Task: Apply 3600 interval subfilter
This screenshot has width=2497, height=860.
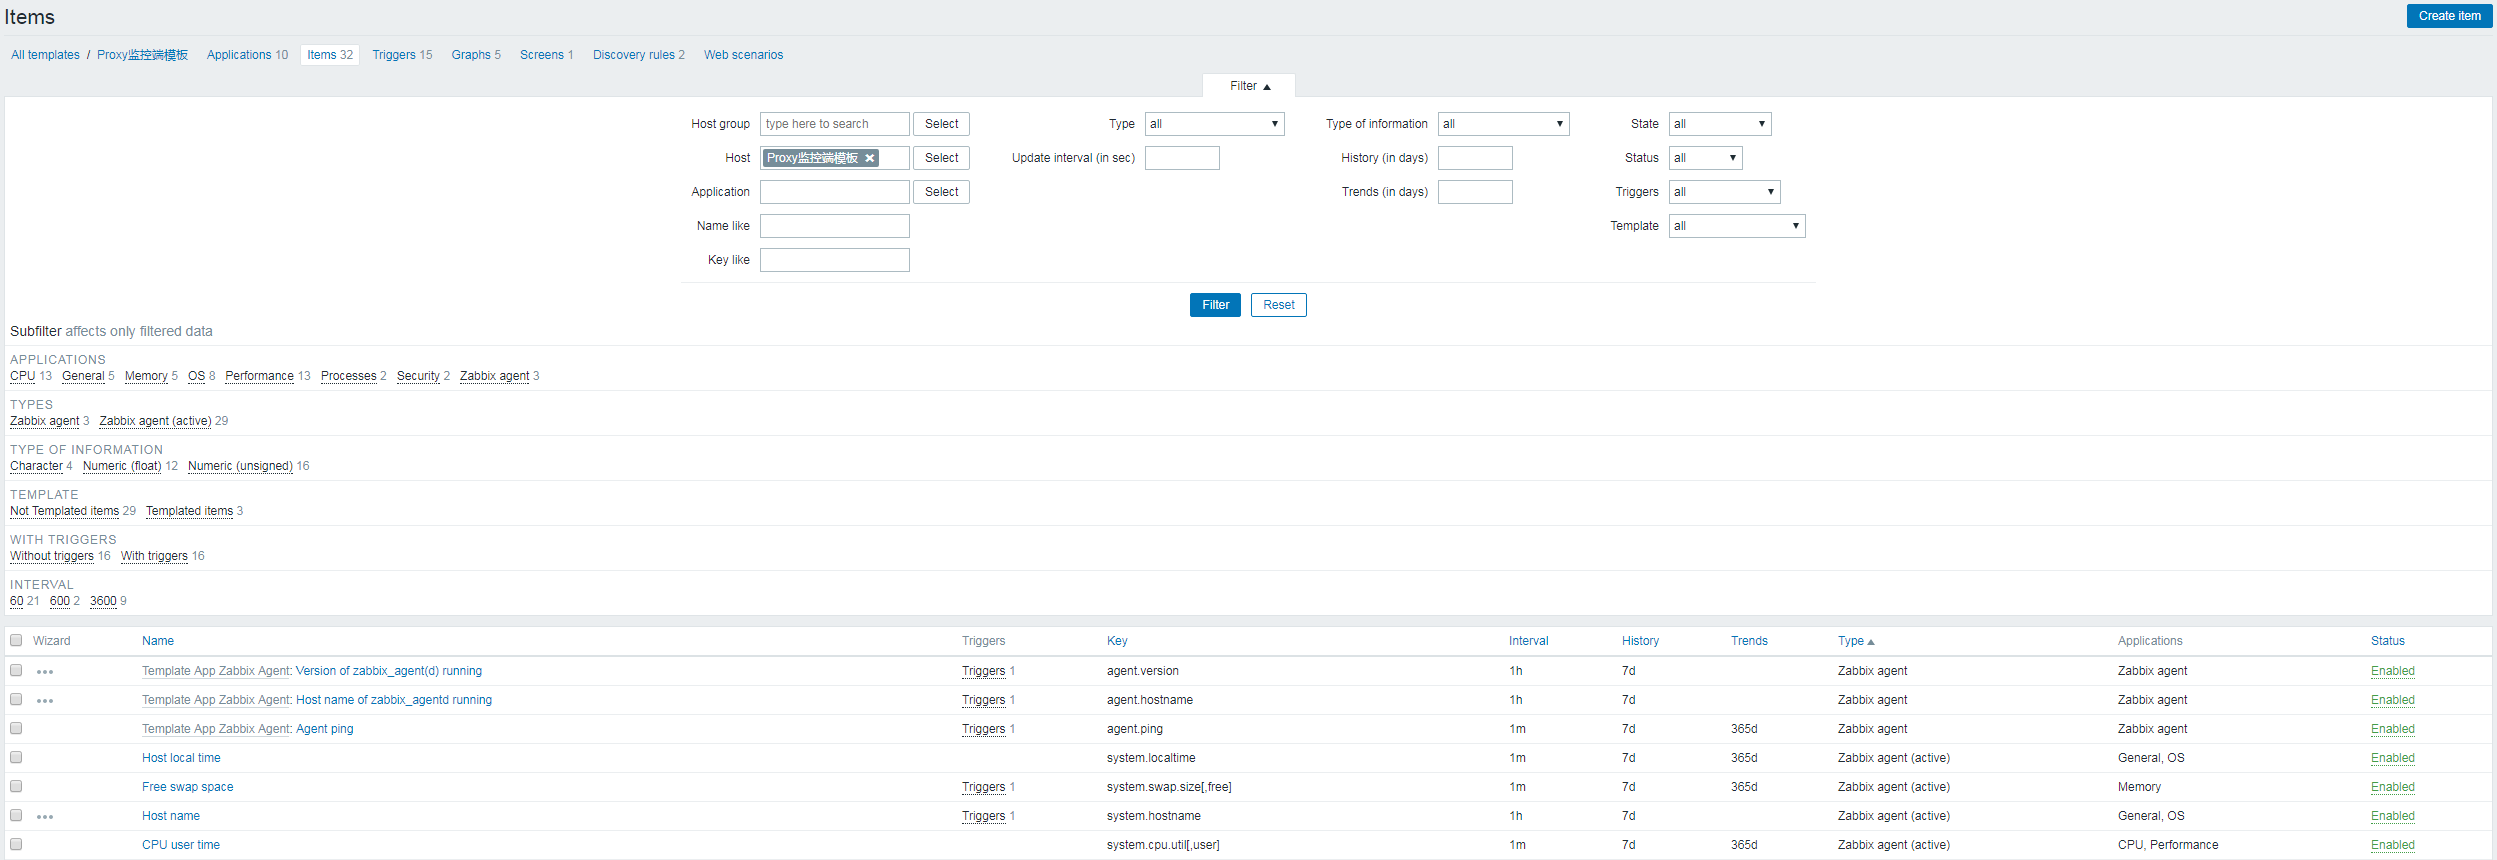Action: click(103, 601)
